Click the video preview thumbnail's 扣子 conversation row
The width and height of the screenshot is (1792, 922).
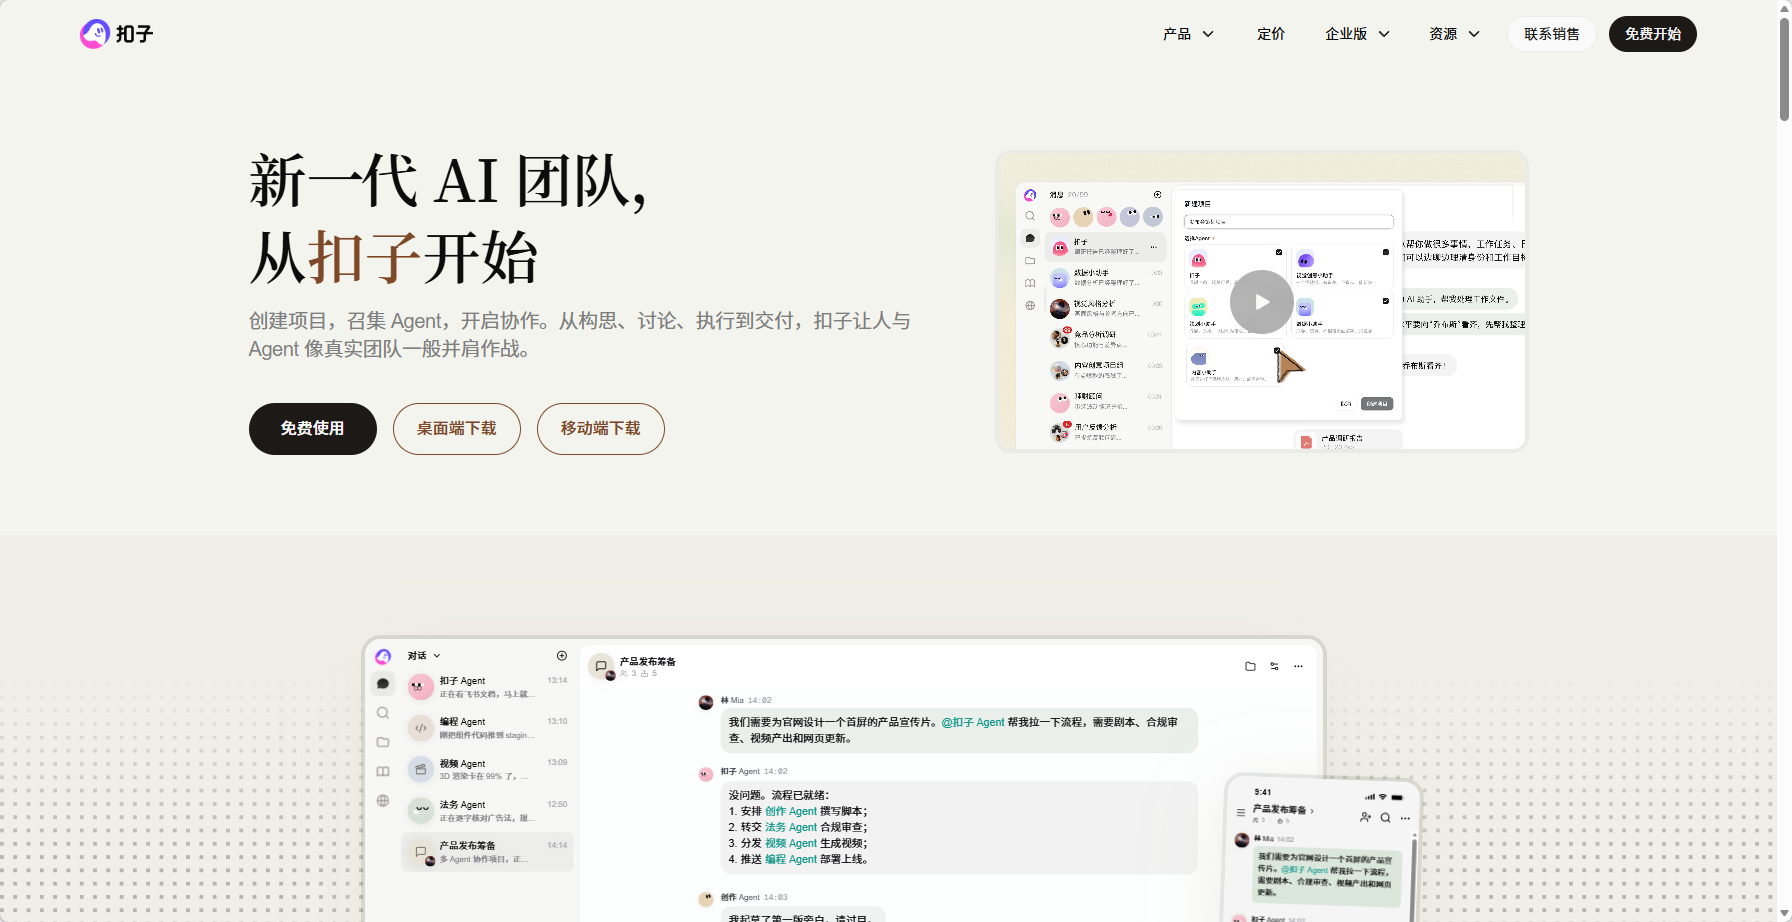pos(1106,246)
